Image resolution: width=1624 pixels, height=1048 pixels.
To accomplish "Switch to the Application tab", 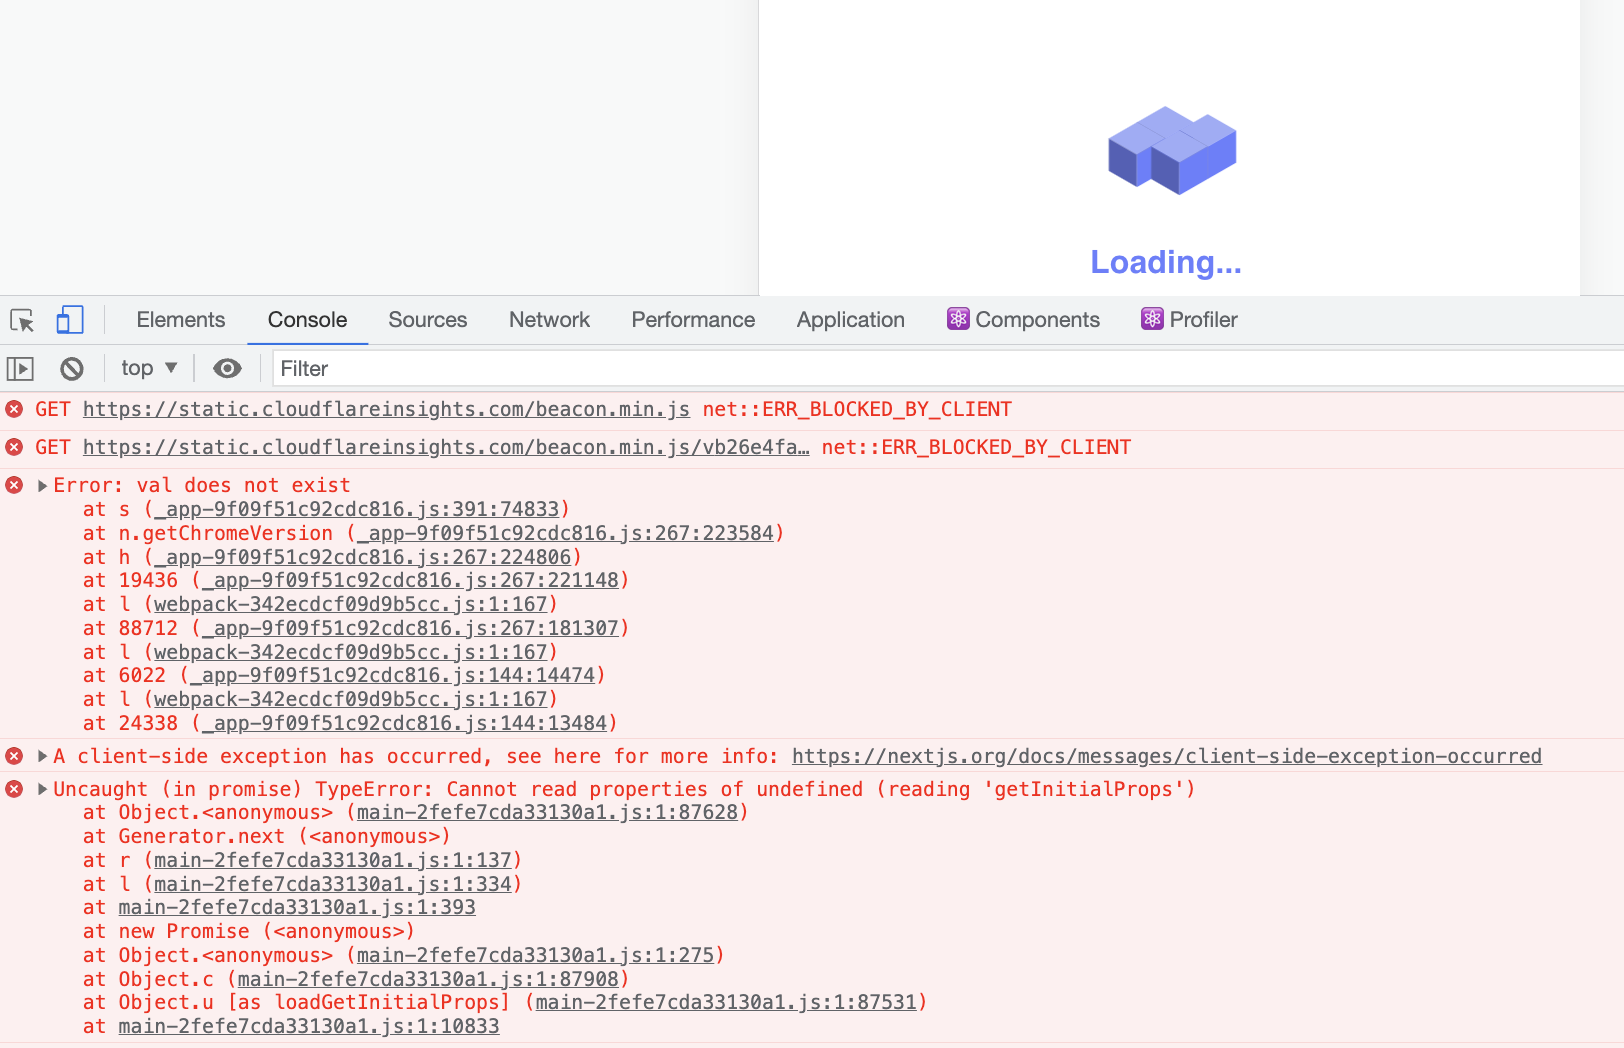I will point(850,319).
